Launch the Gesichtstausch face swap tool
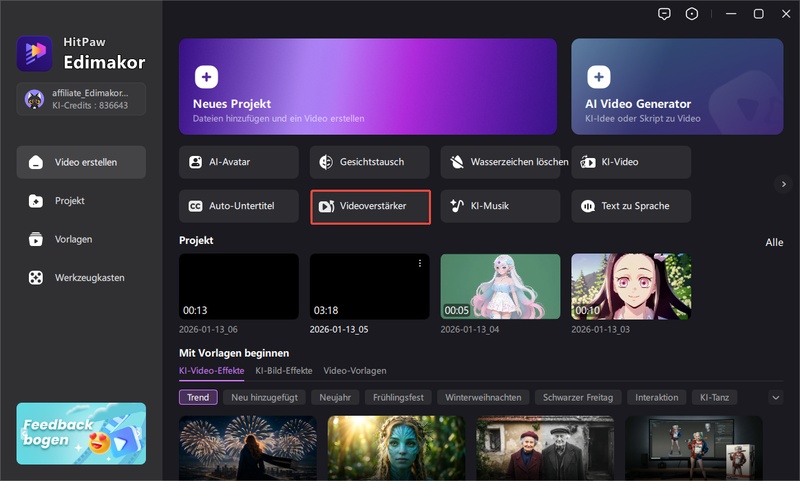Image resolution: width=800 pixels, height=481 pixels. (370, 162)
